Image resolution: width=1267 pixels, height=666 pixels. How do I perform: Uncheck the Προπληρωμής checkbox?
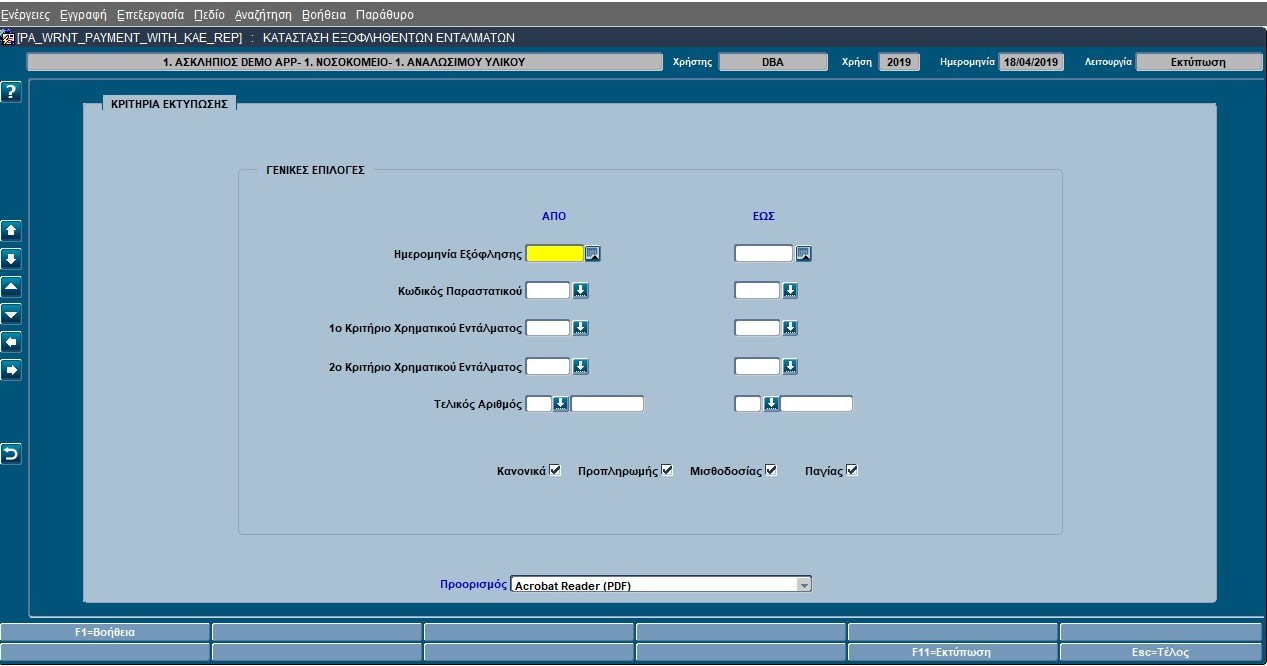pyautogui.click(x=667, y=470)
